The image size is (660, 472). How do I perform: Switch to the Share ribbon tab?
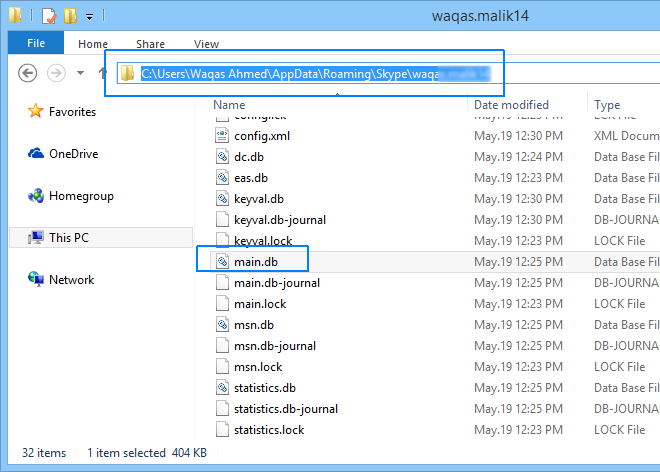[150, 44]
